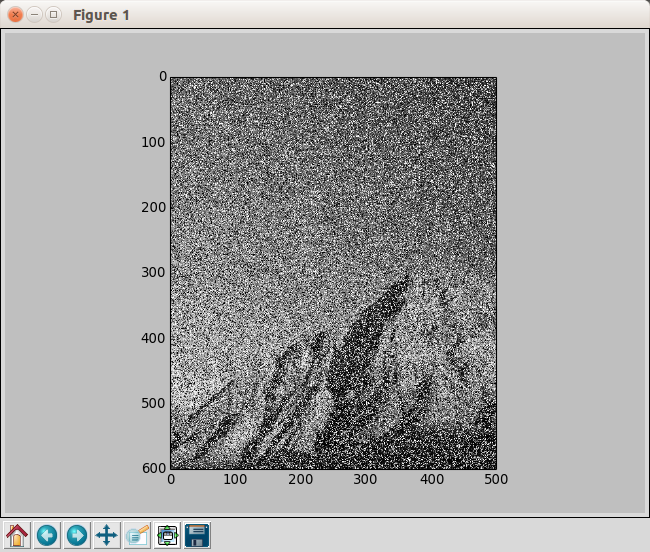Click the x-axis tick label 500
This screenshot has width=650, height=552.
[496, 480]
